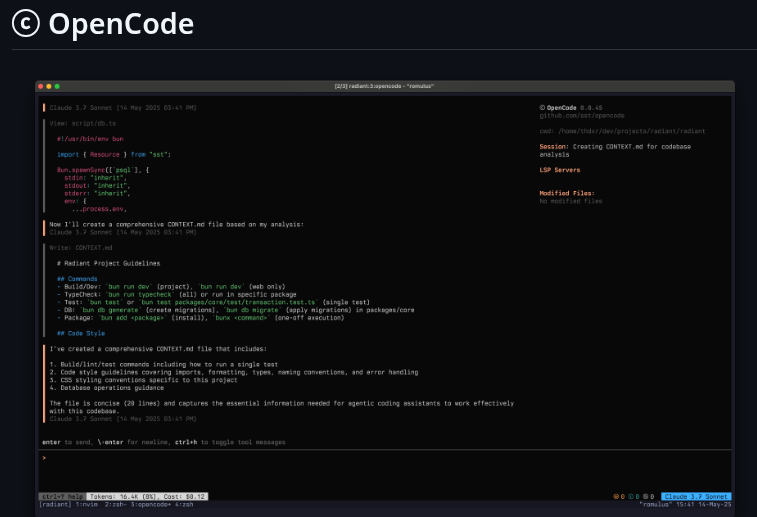The width and height of the screenshot is (757, 517).
Task: Click the '"romulus" 15:41 14-May-25' tmux clock
Action: point(685,504)
